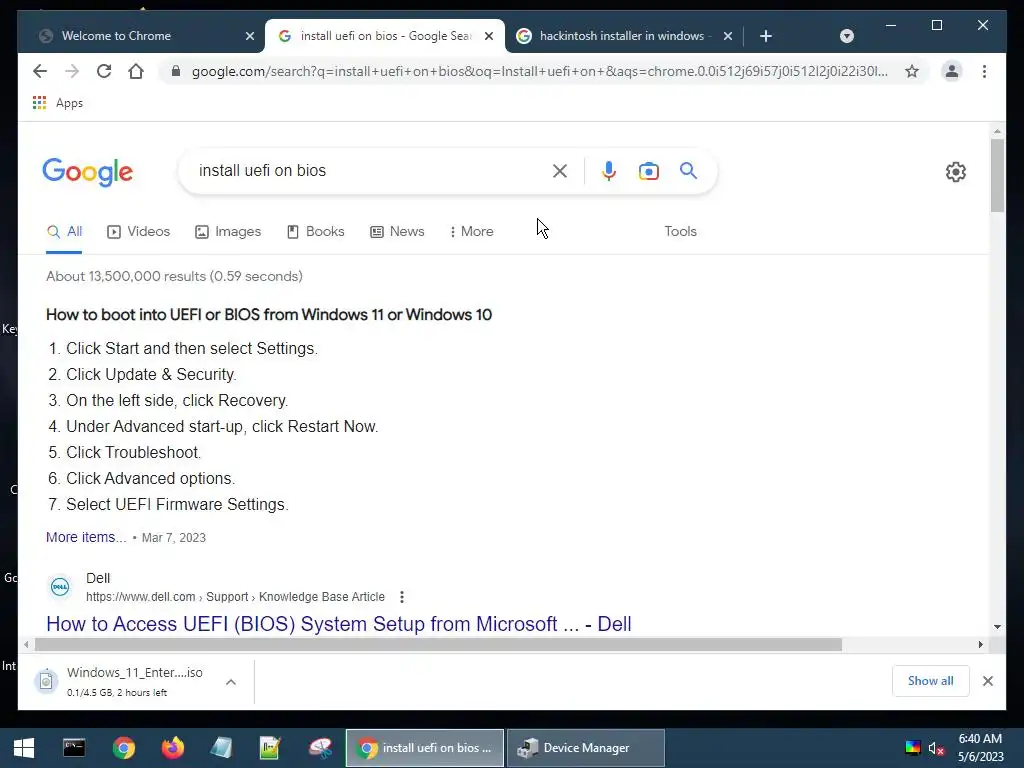The width and height of the screenshot is (1024, 768).
Task: Select the Videos search tab
Action: 138,231
